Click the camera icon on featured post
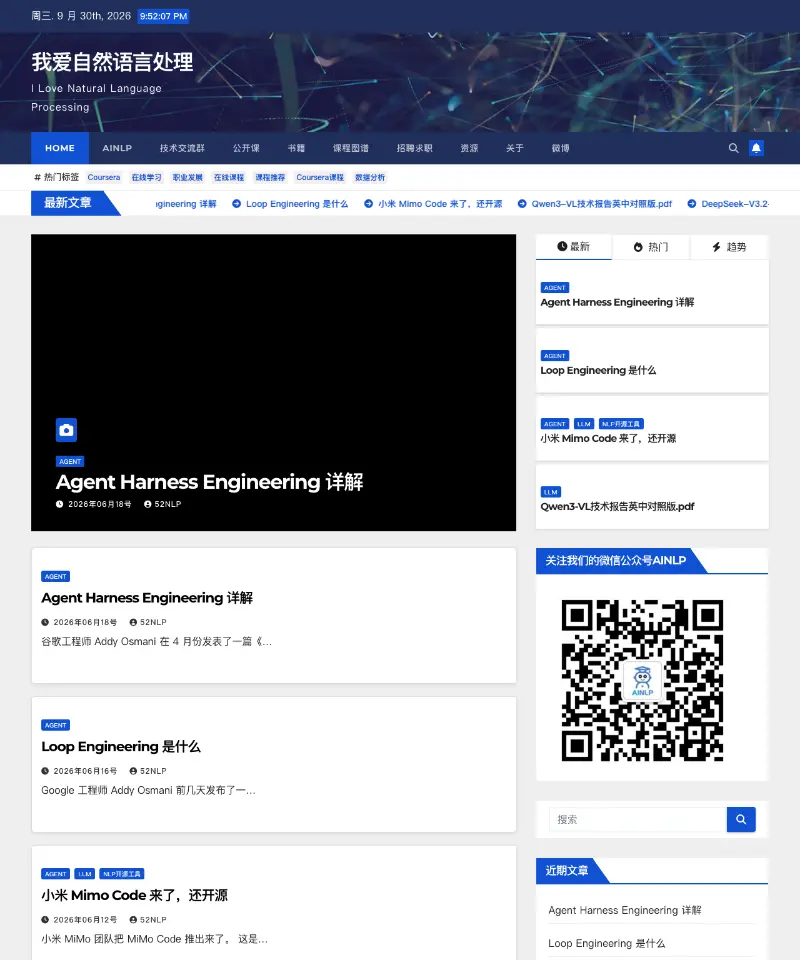The width and height of the screenshot is (800, 960). (x=66, y=430)
